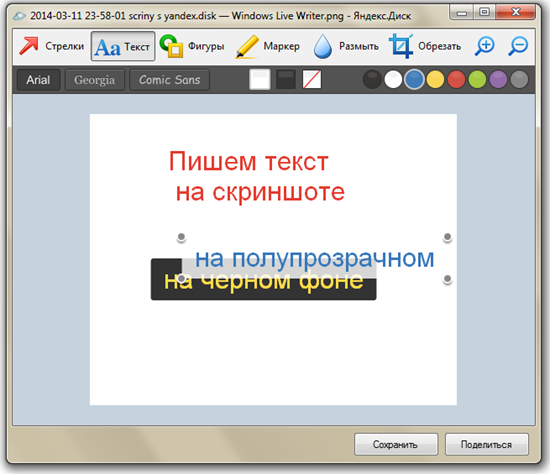Select the Размыть blur tool

(x=346, y=46)
